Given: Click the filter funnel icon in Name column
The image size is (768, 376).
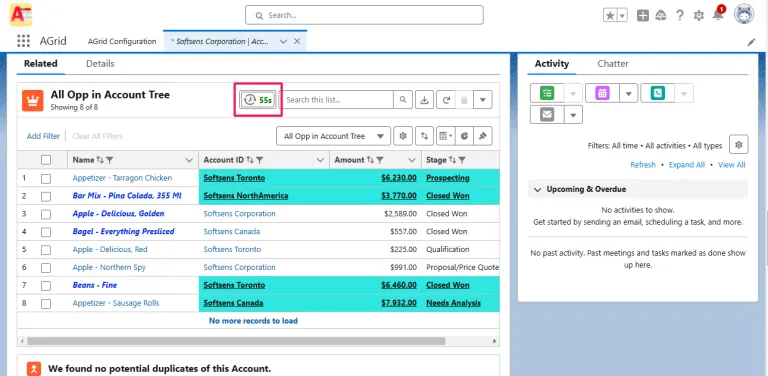Looking at the screenshot, I should [110, 160].
